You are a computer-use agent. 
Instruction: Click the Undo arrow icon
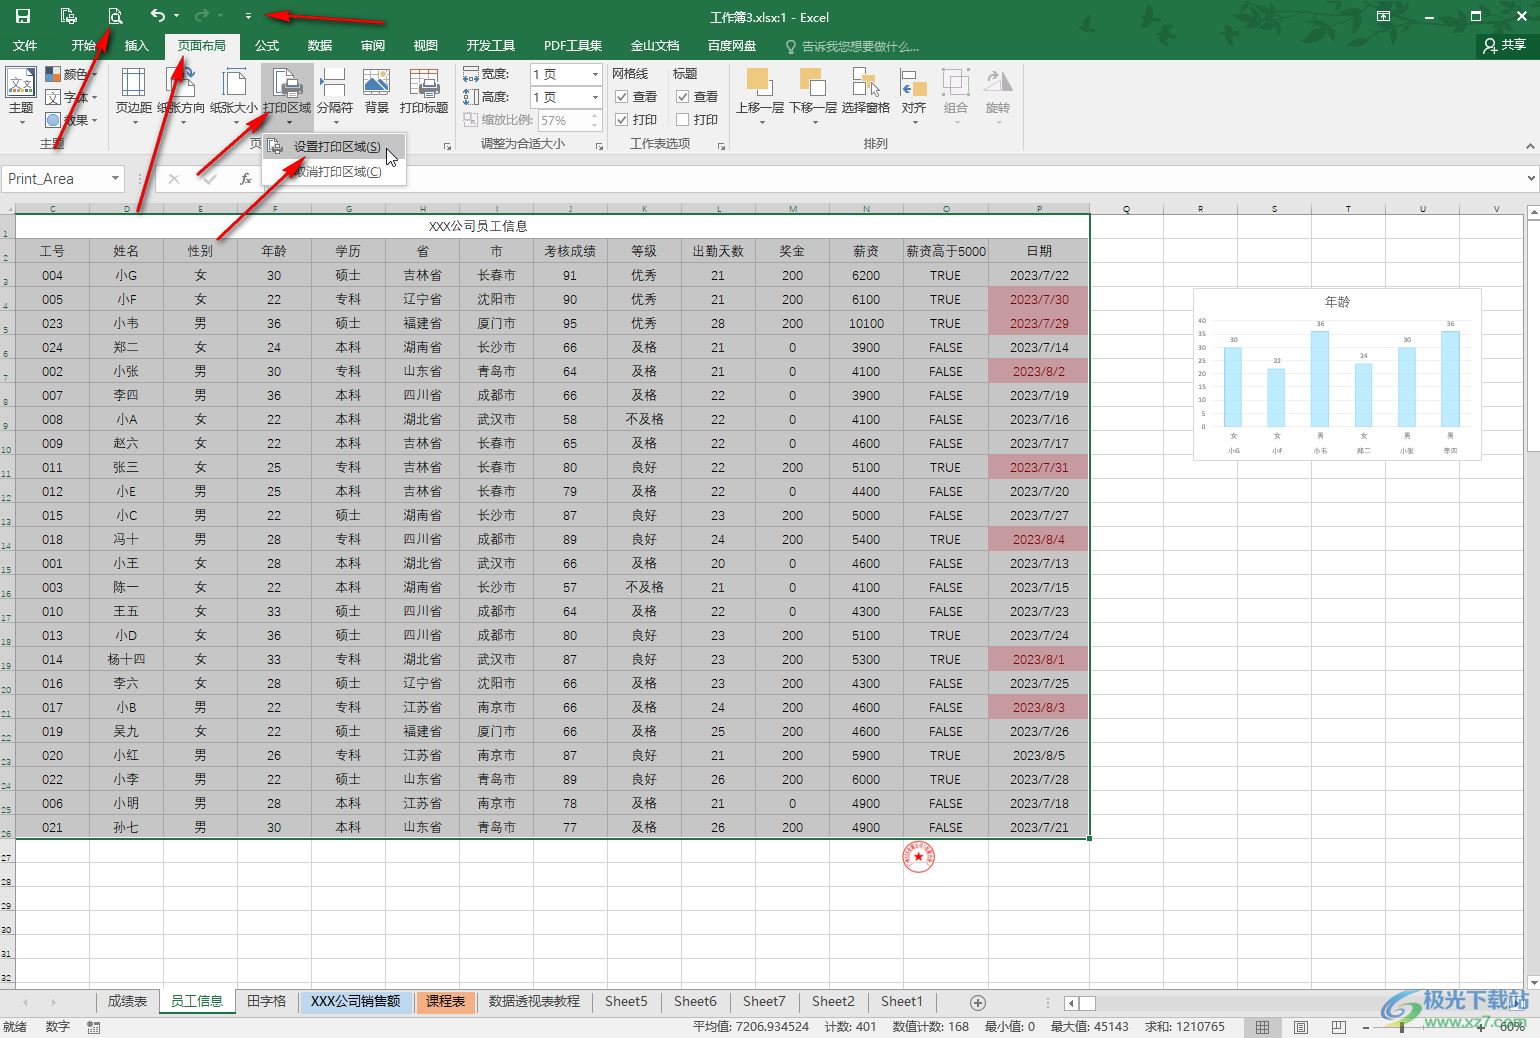[x=157, y=16]
